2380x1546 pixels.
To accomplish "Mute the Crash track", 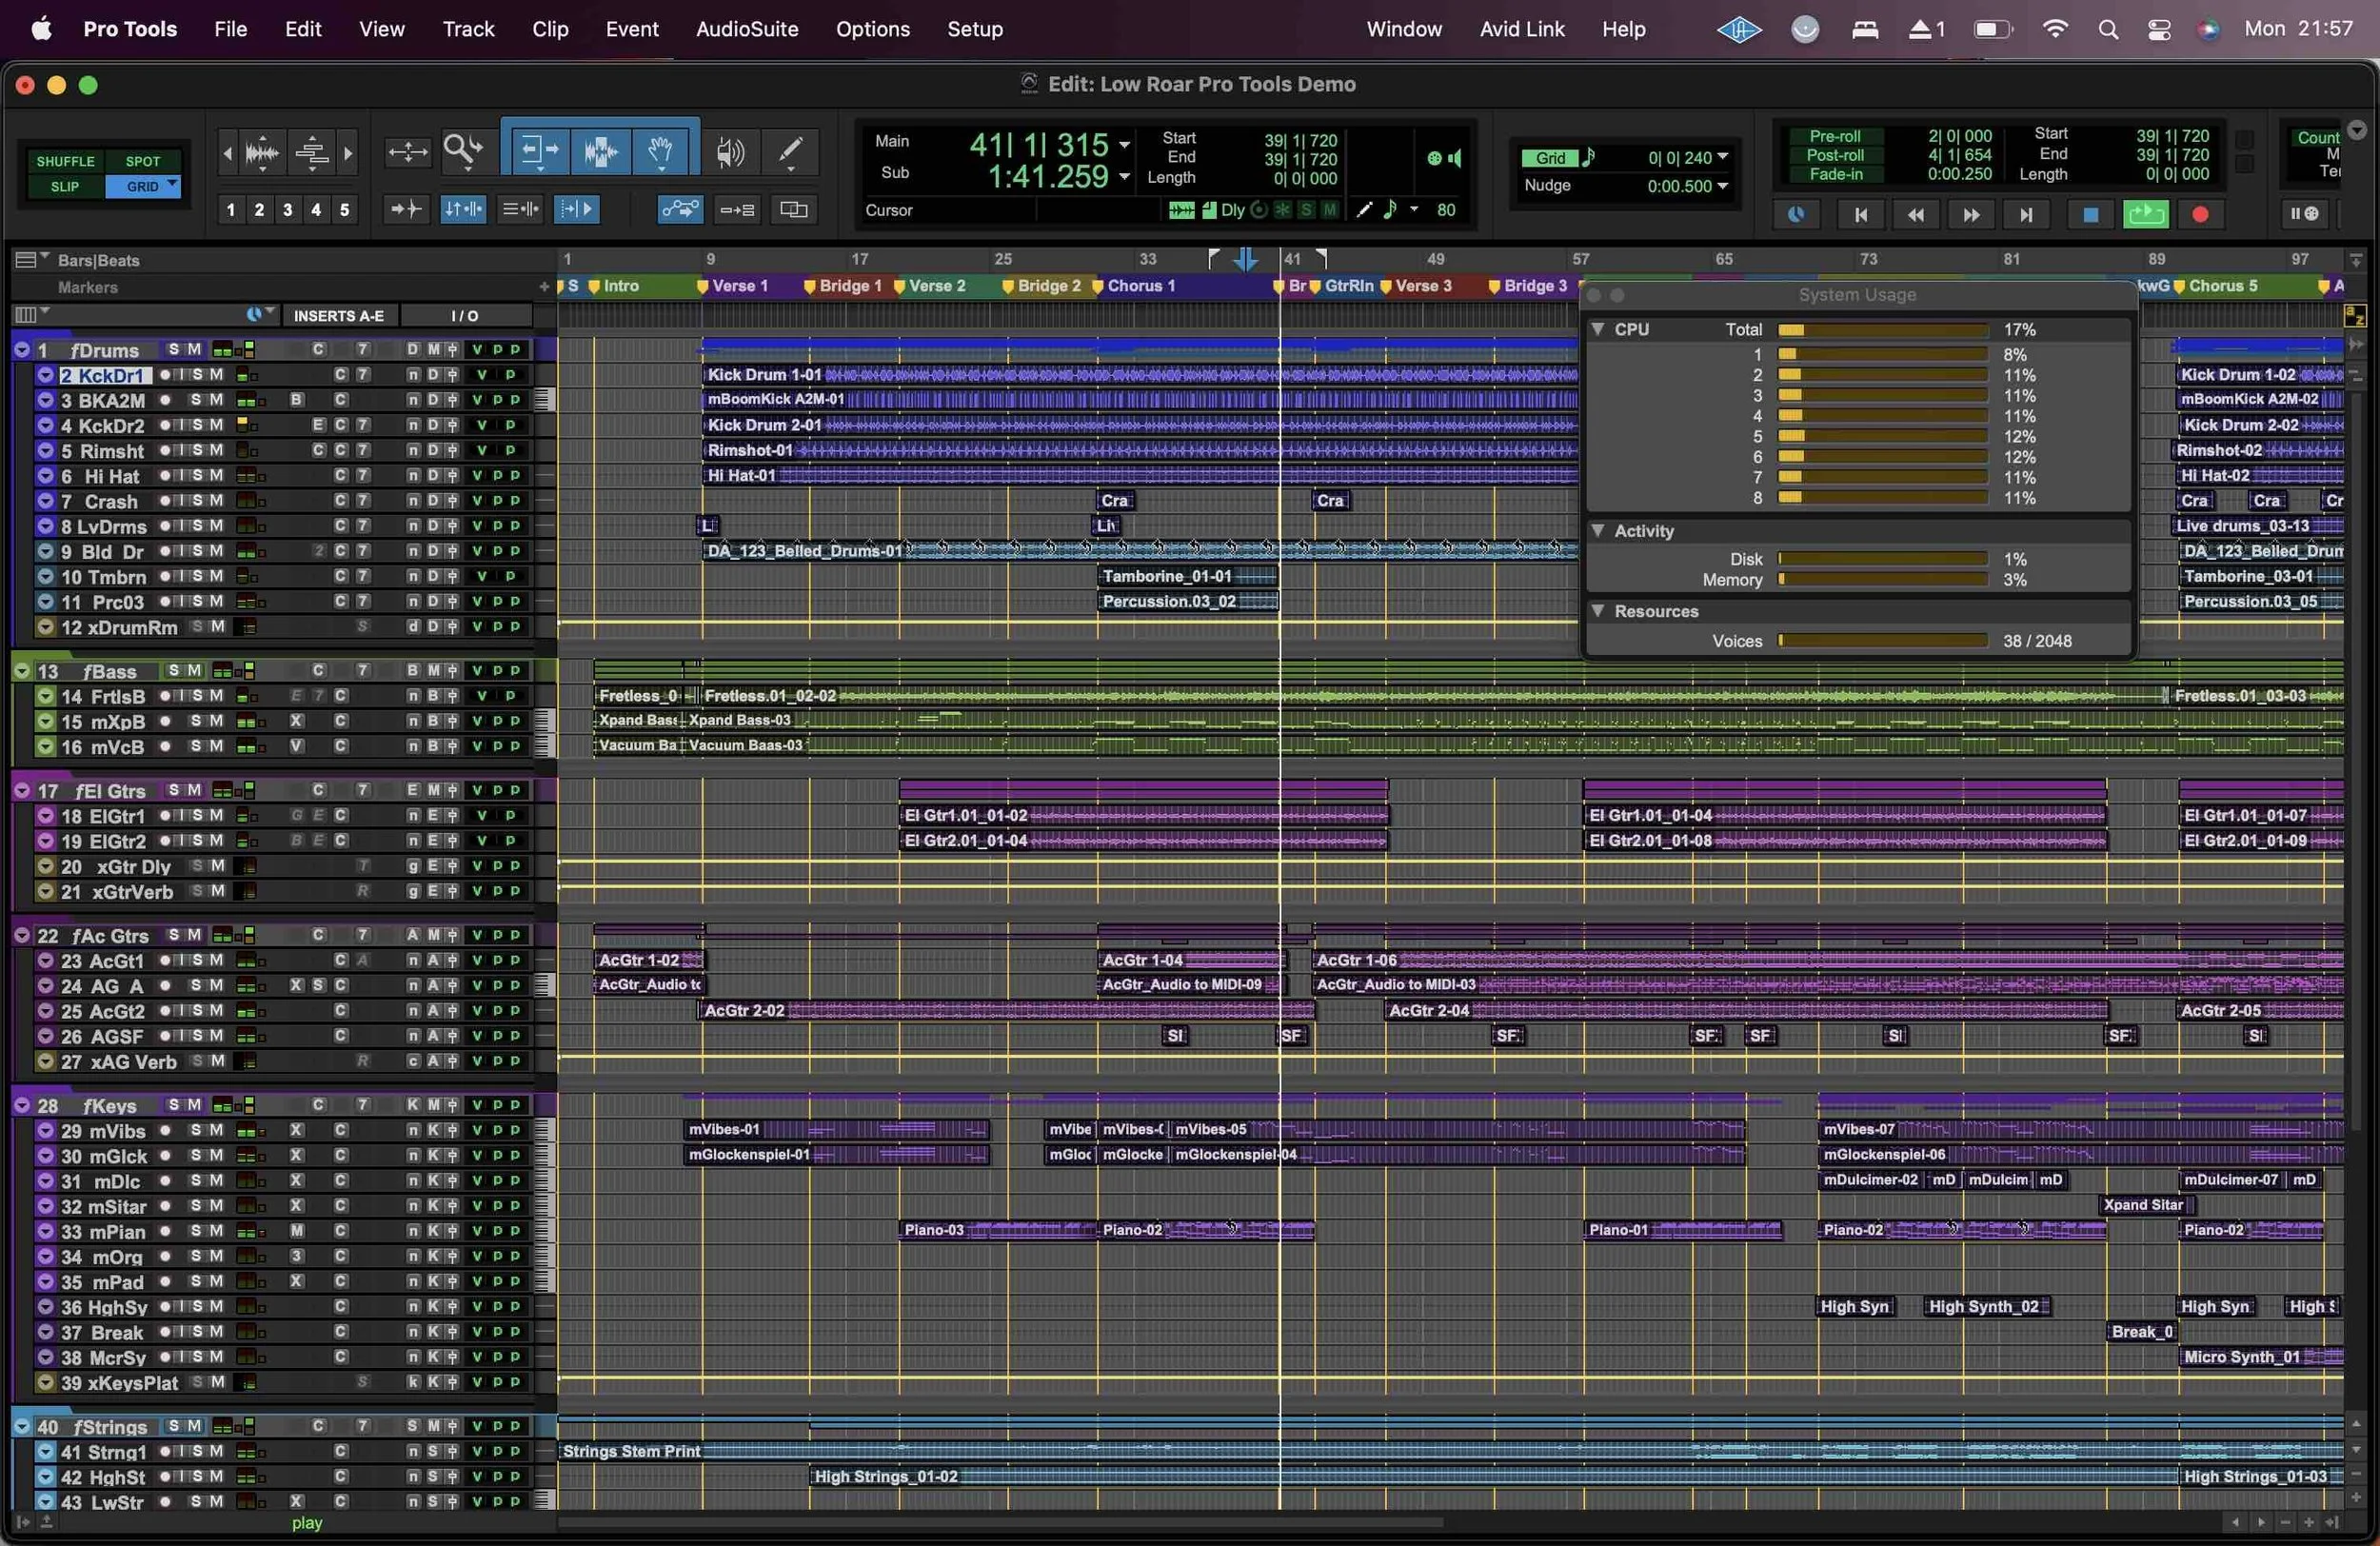I will pyautogui.click(x=216, y=501).
